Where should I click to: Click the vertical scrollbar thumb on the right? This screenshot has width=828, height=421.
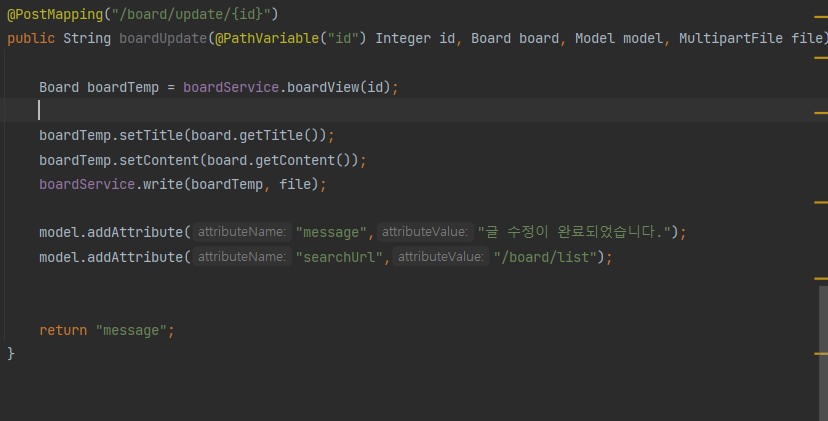pos(823,353)
